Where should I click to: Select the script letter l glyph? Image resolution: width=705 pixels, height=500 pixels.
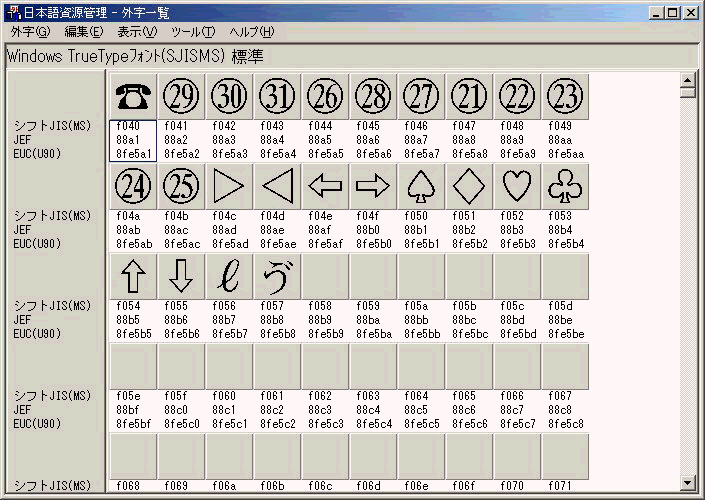pos(229,277)
